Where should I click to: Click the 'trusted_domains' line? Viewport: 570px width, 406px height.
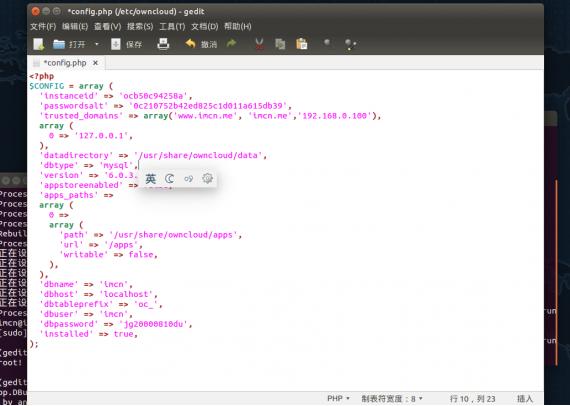(210, 116)
